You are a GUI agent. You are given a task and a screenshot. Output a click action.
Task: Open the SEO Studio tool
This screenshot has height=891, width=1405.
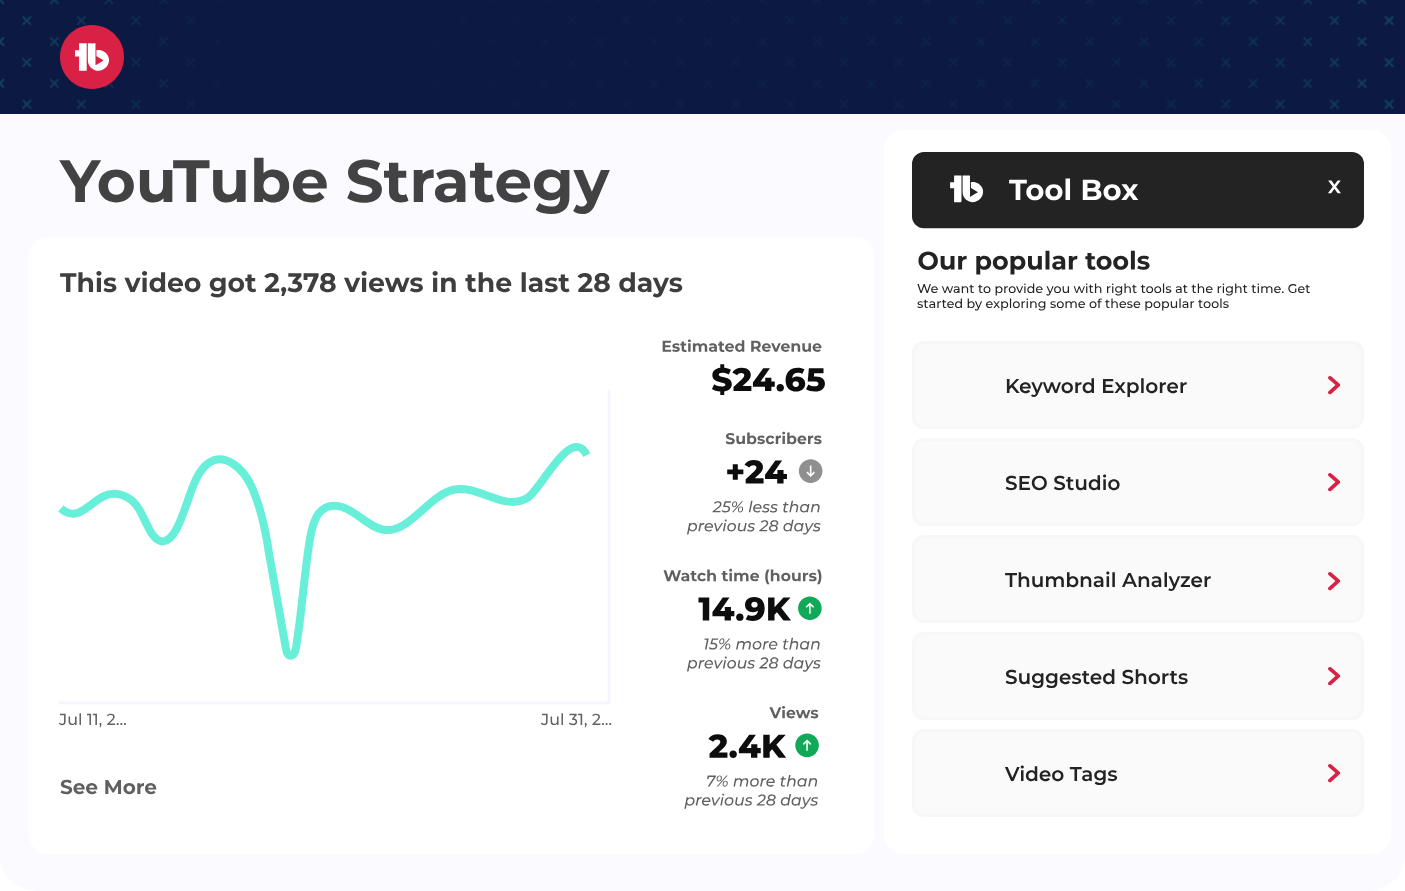click(1062, 482)
